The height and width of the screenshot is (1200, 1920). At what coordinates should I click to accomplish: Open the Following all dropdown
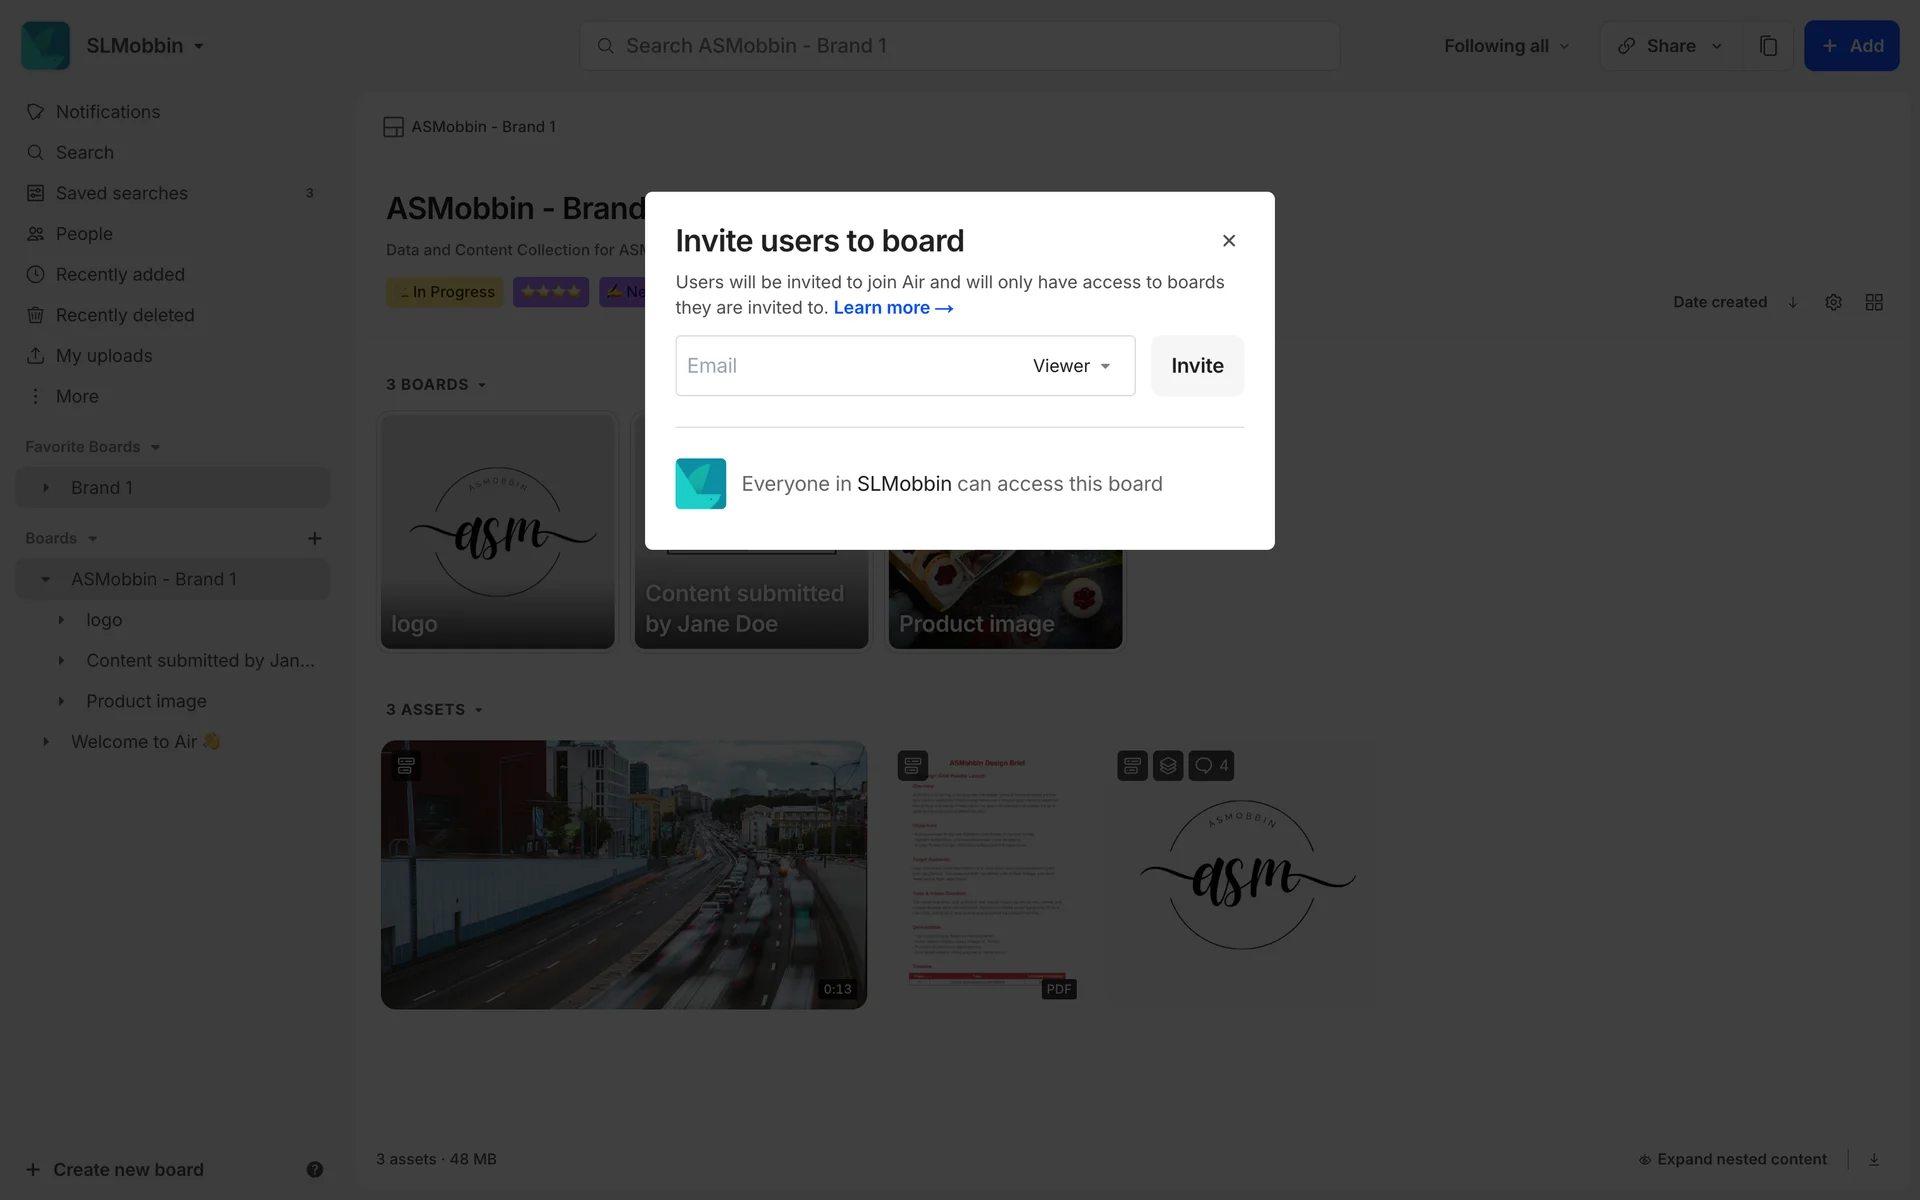(1506, 46)
